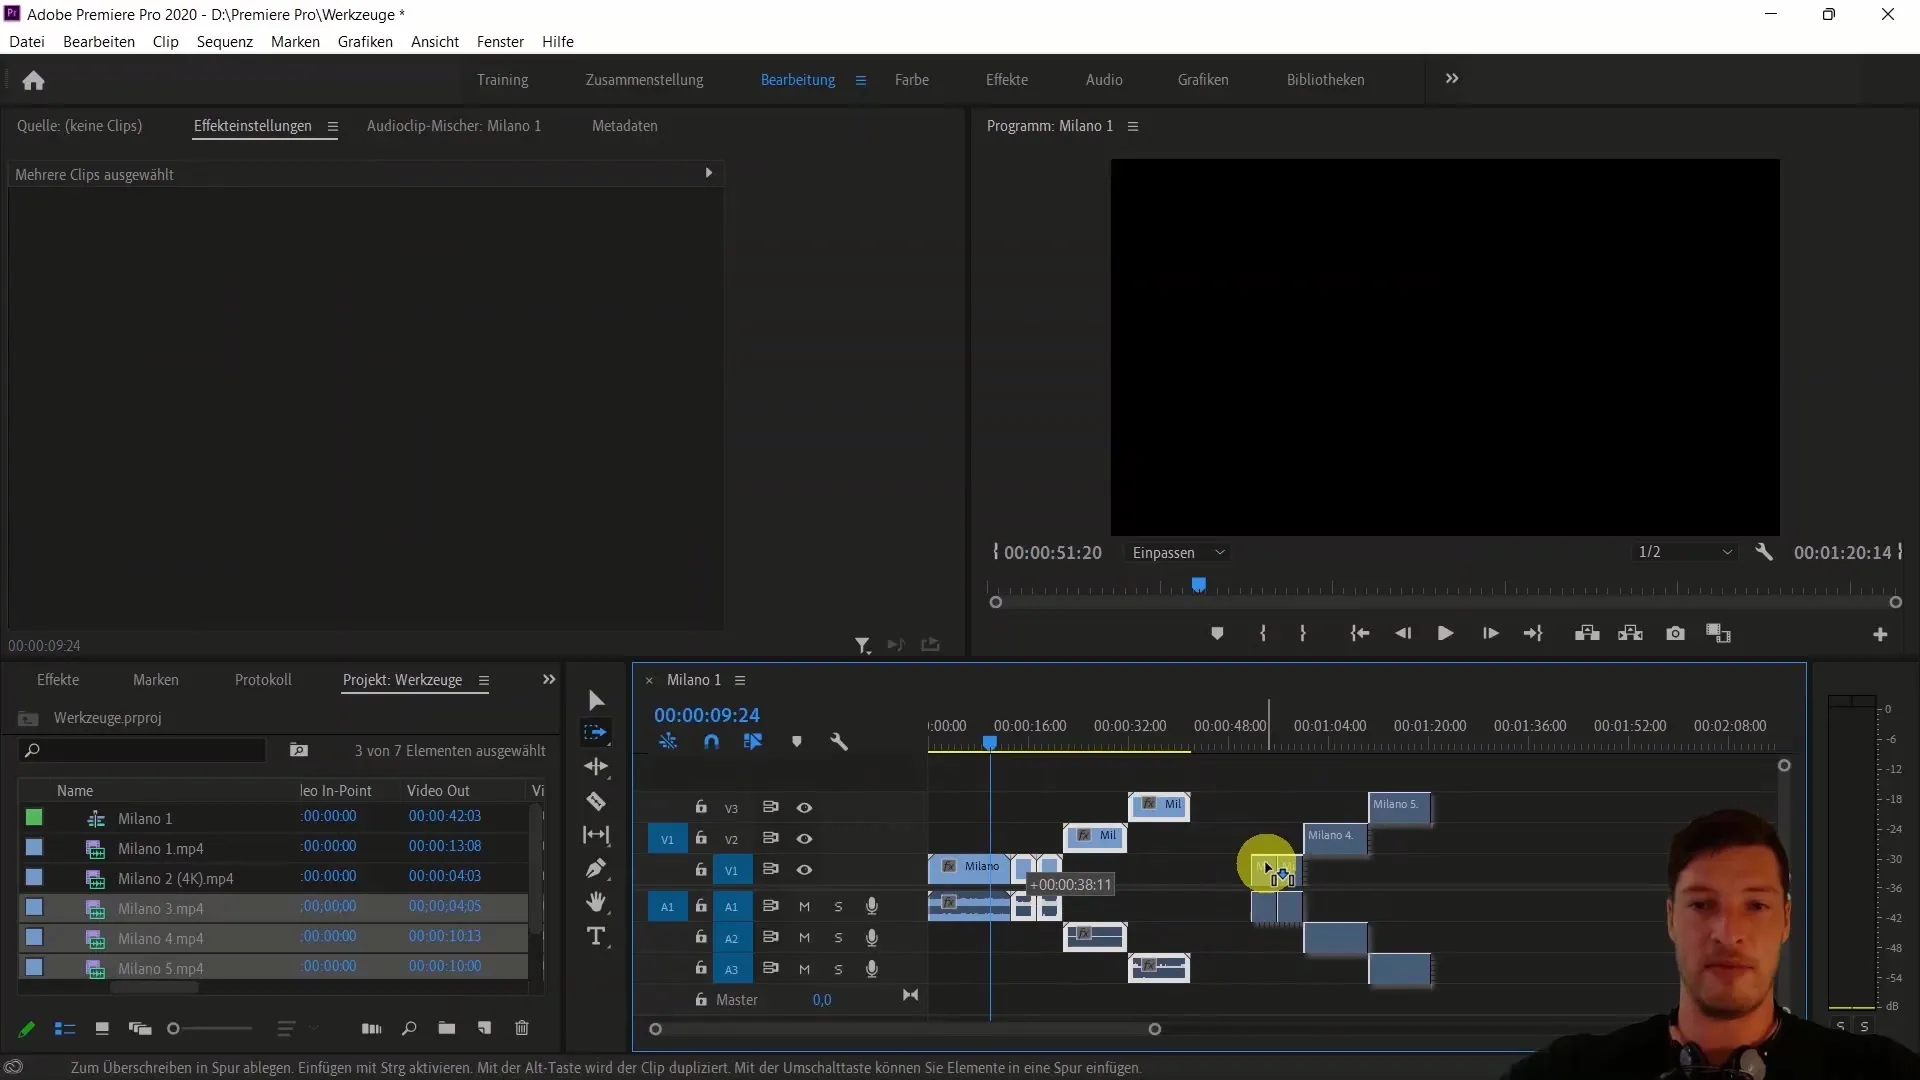This screenshot has height=1080, width=1920.
Task: Export frame with camera icon
Action: [x=1676, y=634]
